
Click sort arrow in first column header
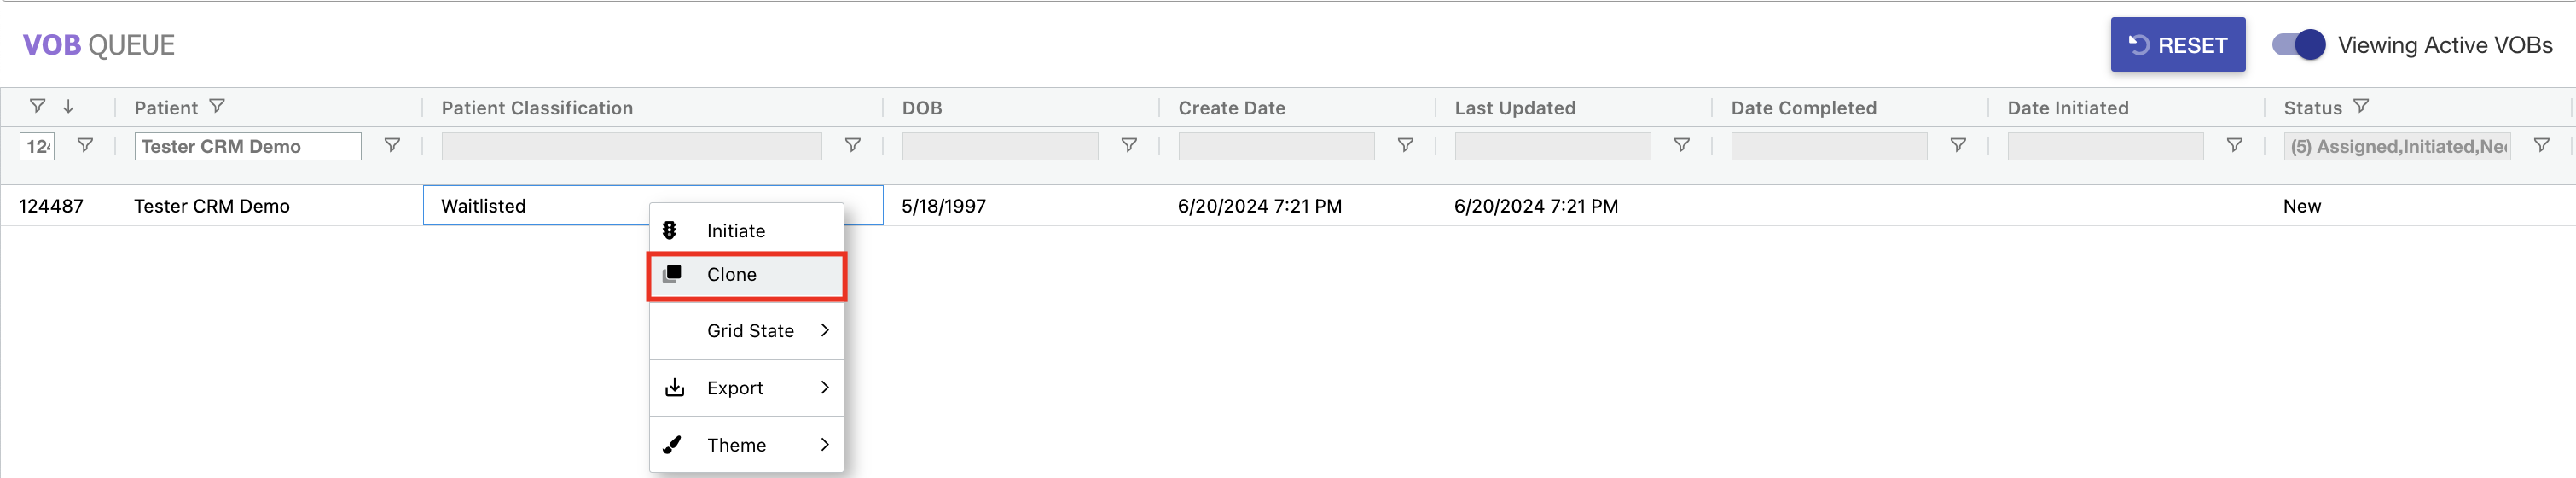click(68, 106)
